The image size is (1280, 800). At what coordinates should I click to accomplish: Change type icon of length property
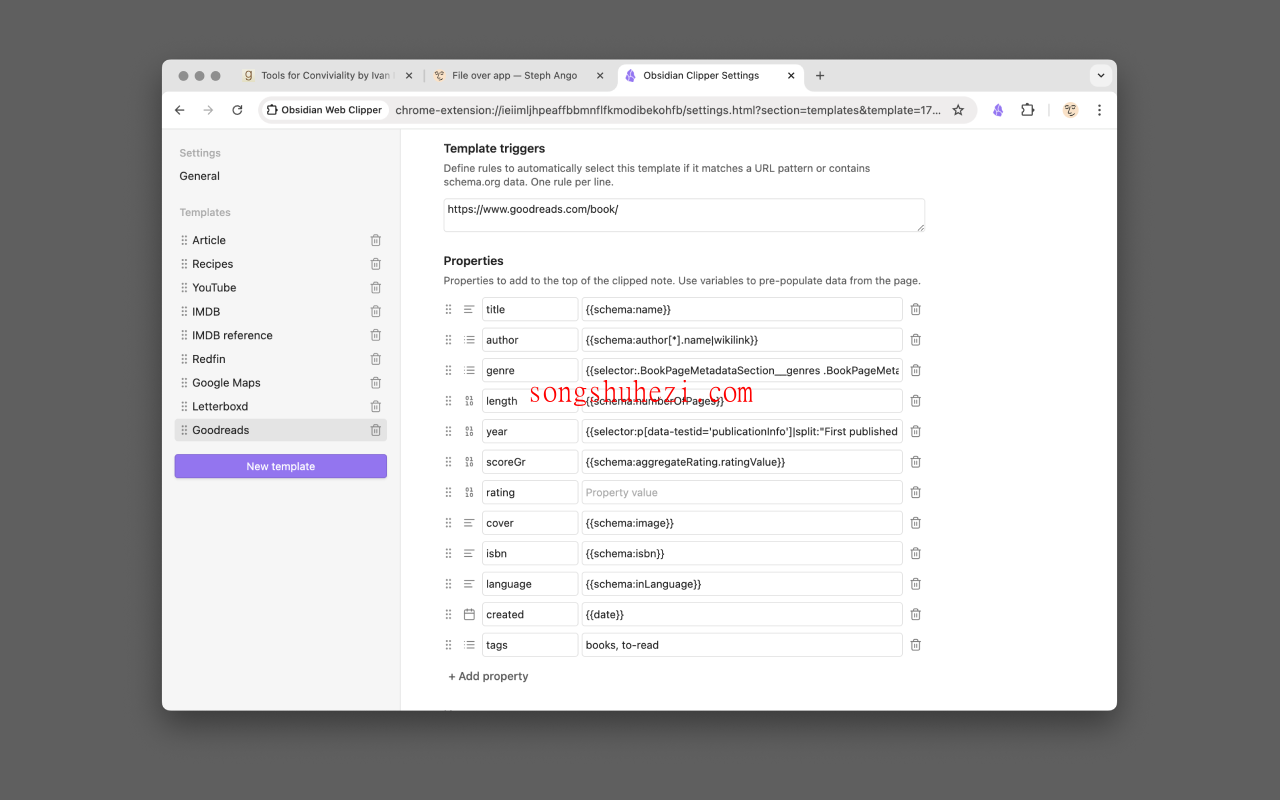[x=469, y=401]
